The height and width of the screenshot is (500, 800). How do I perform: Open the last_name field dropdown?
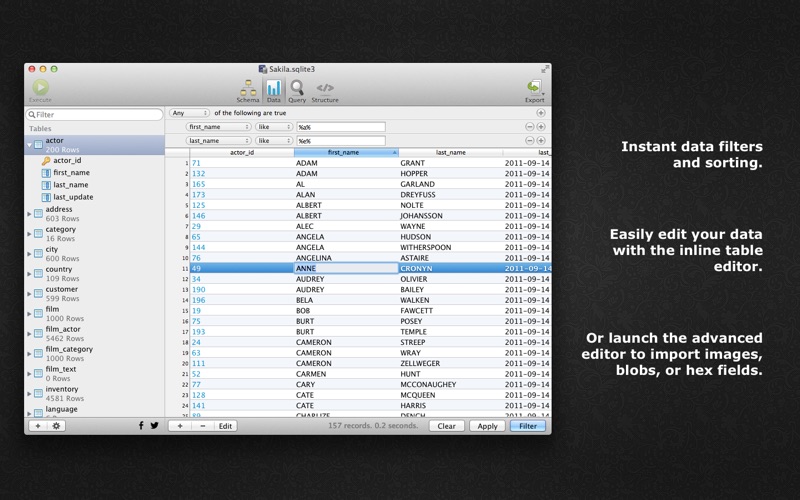pyautogui.click(x=218, y=140)
